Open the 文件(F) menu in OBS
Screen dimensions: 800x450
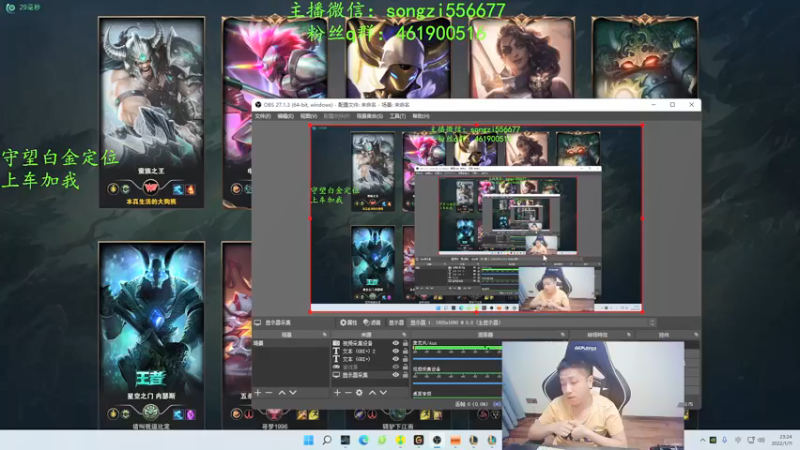(263, 116)
